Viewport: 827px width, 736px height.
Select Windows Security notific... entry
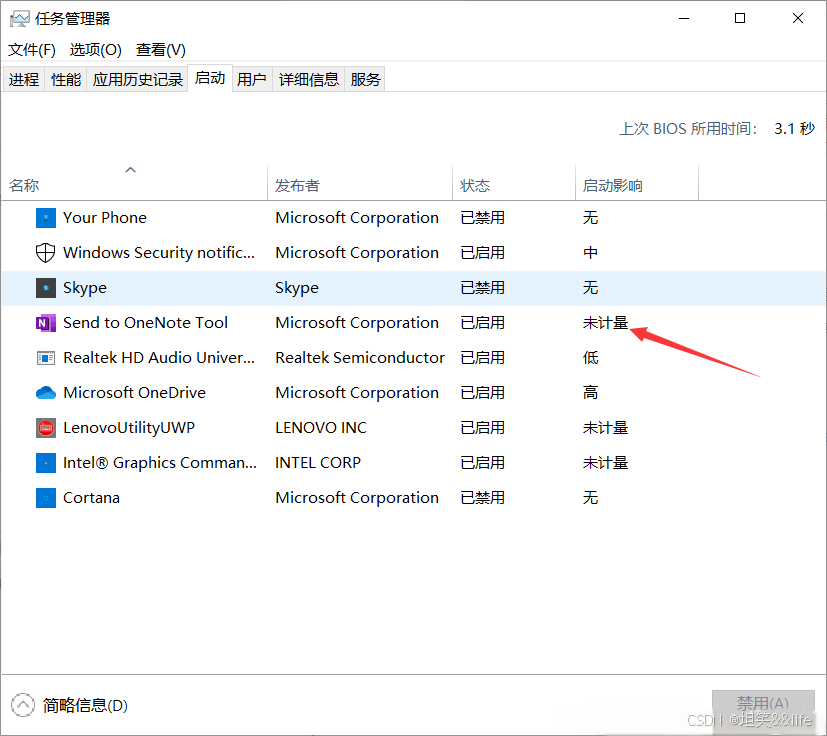[159, 253]
